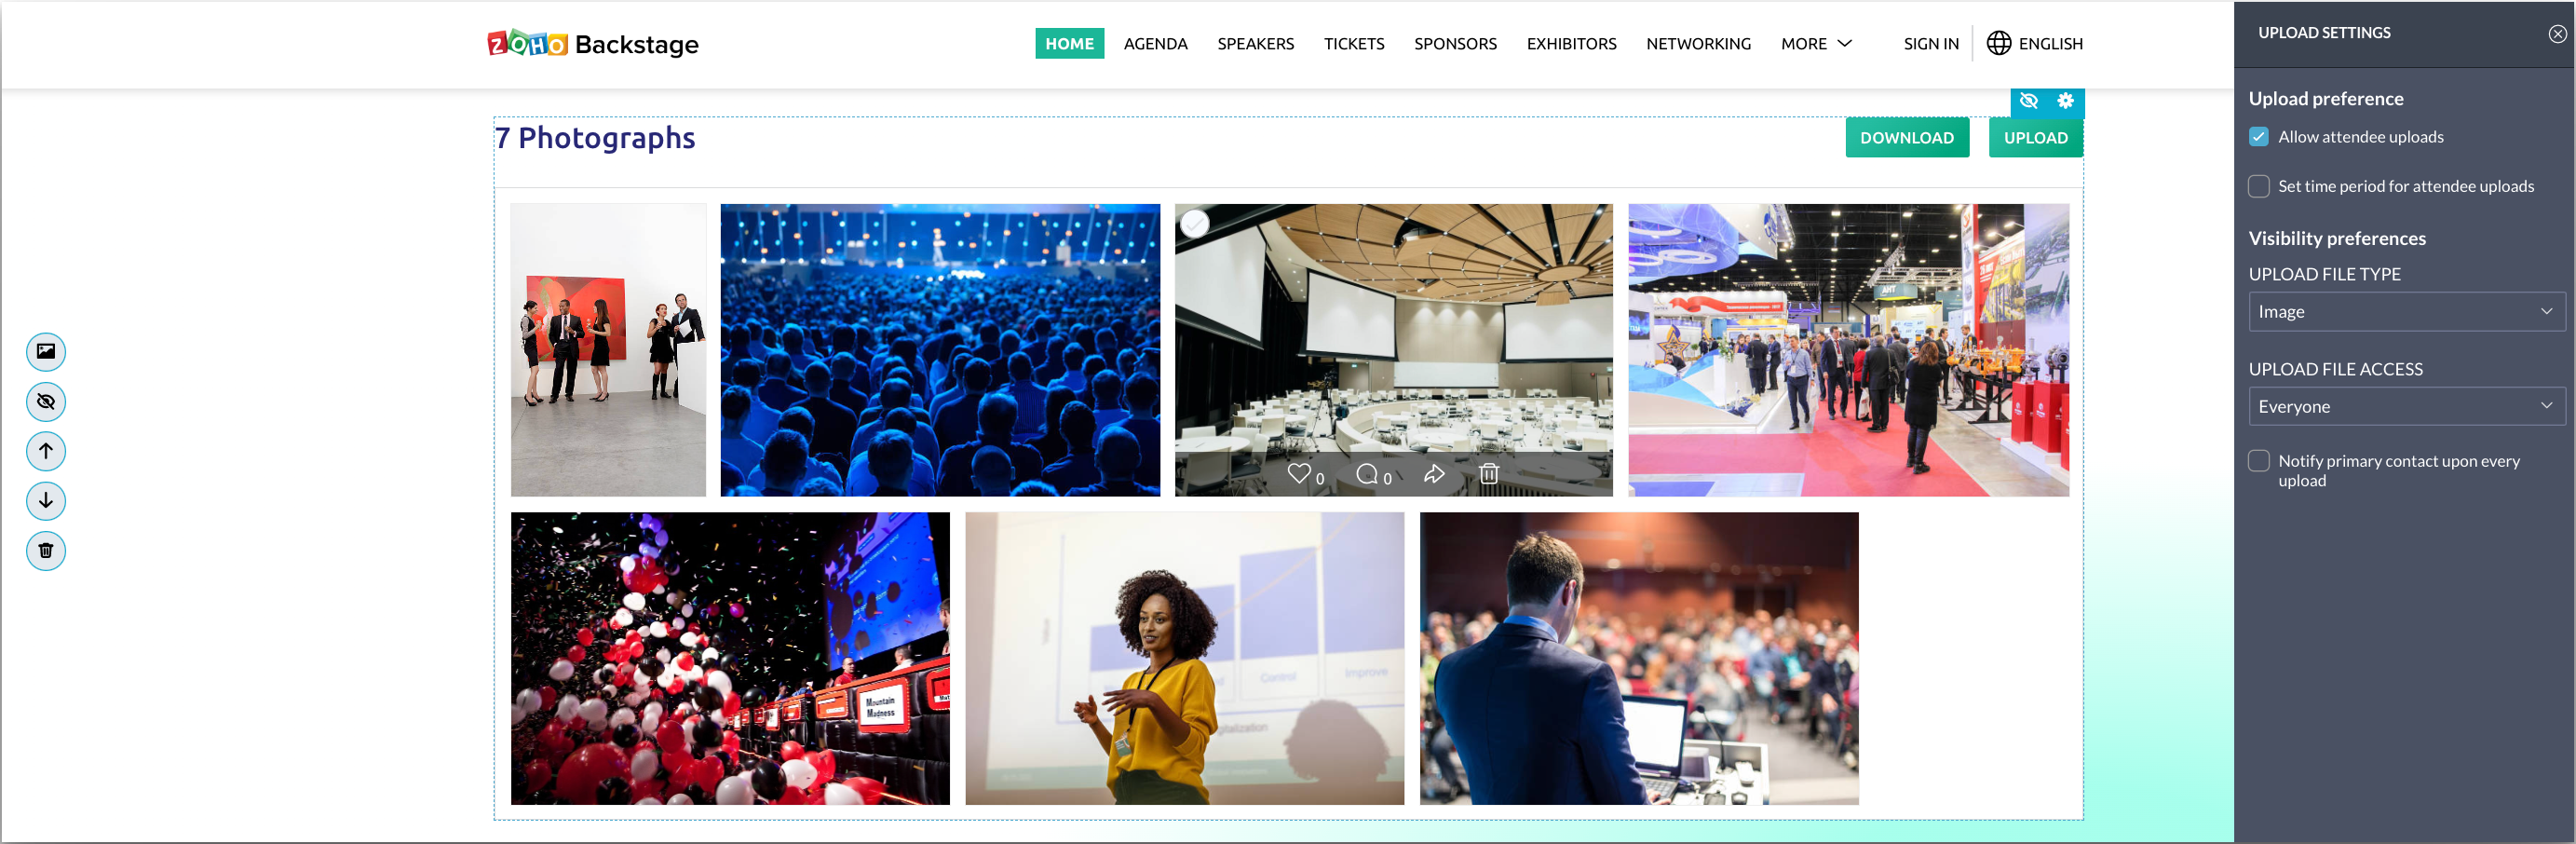Enable Set time period for attendee uploads

pos(2258,186)
